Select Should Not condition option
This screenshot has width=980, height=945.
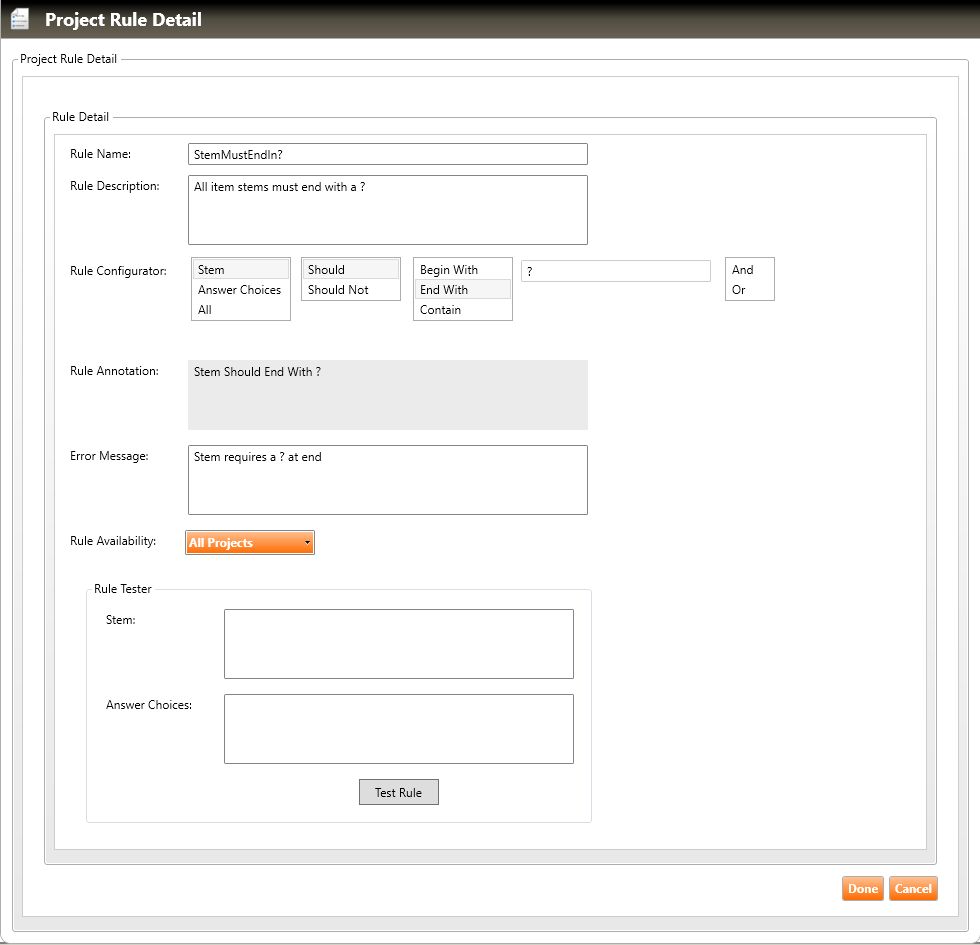[350, 290]
